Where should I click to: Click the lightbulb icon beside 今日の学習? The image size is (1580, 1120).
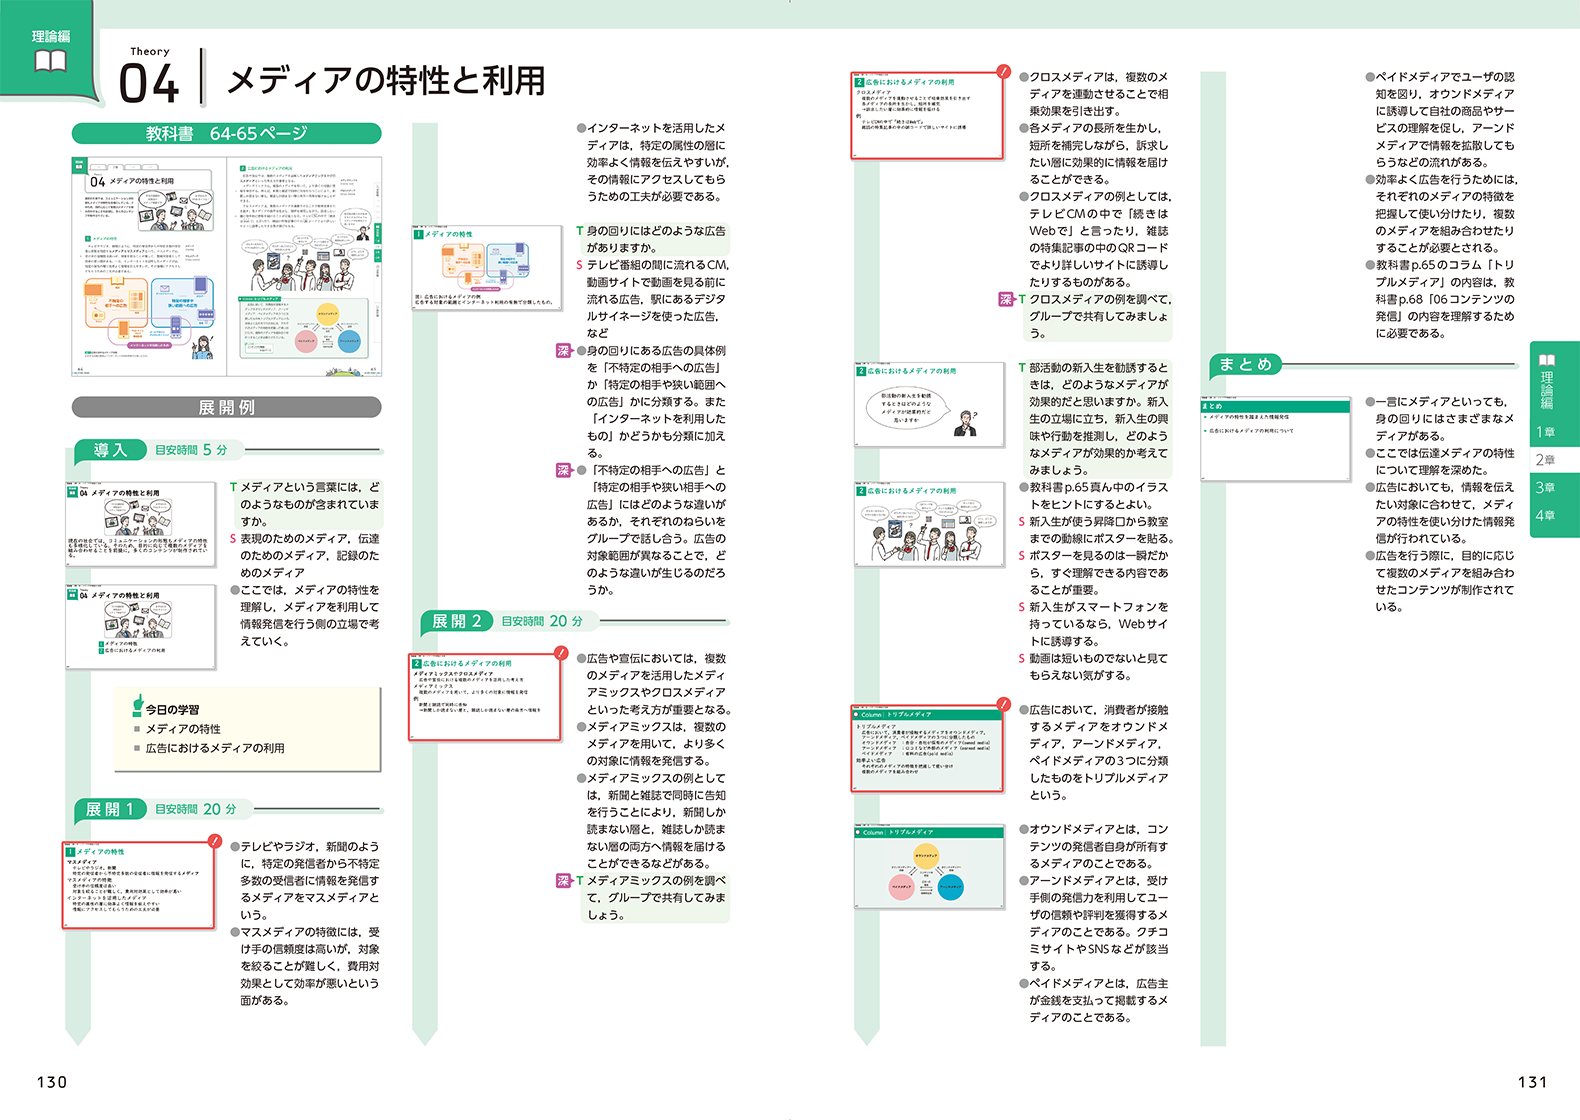coord(138,707)
